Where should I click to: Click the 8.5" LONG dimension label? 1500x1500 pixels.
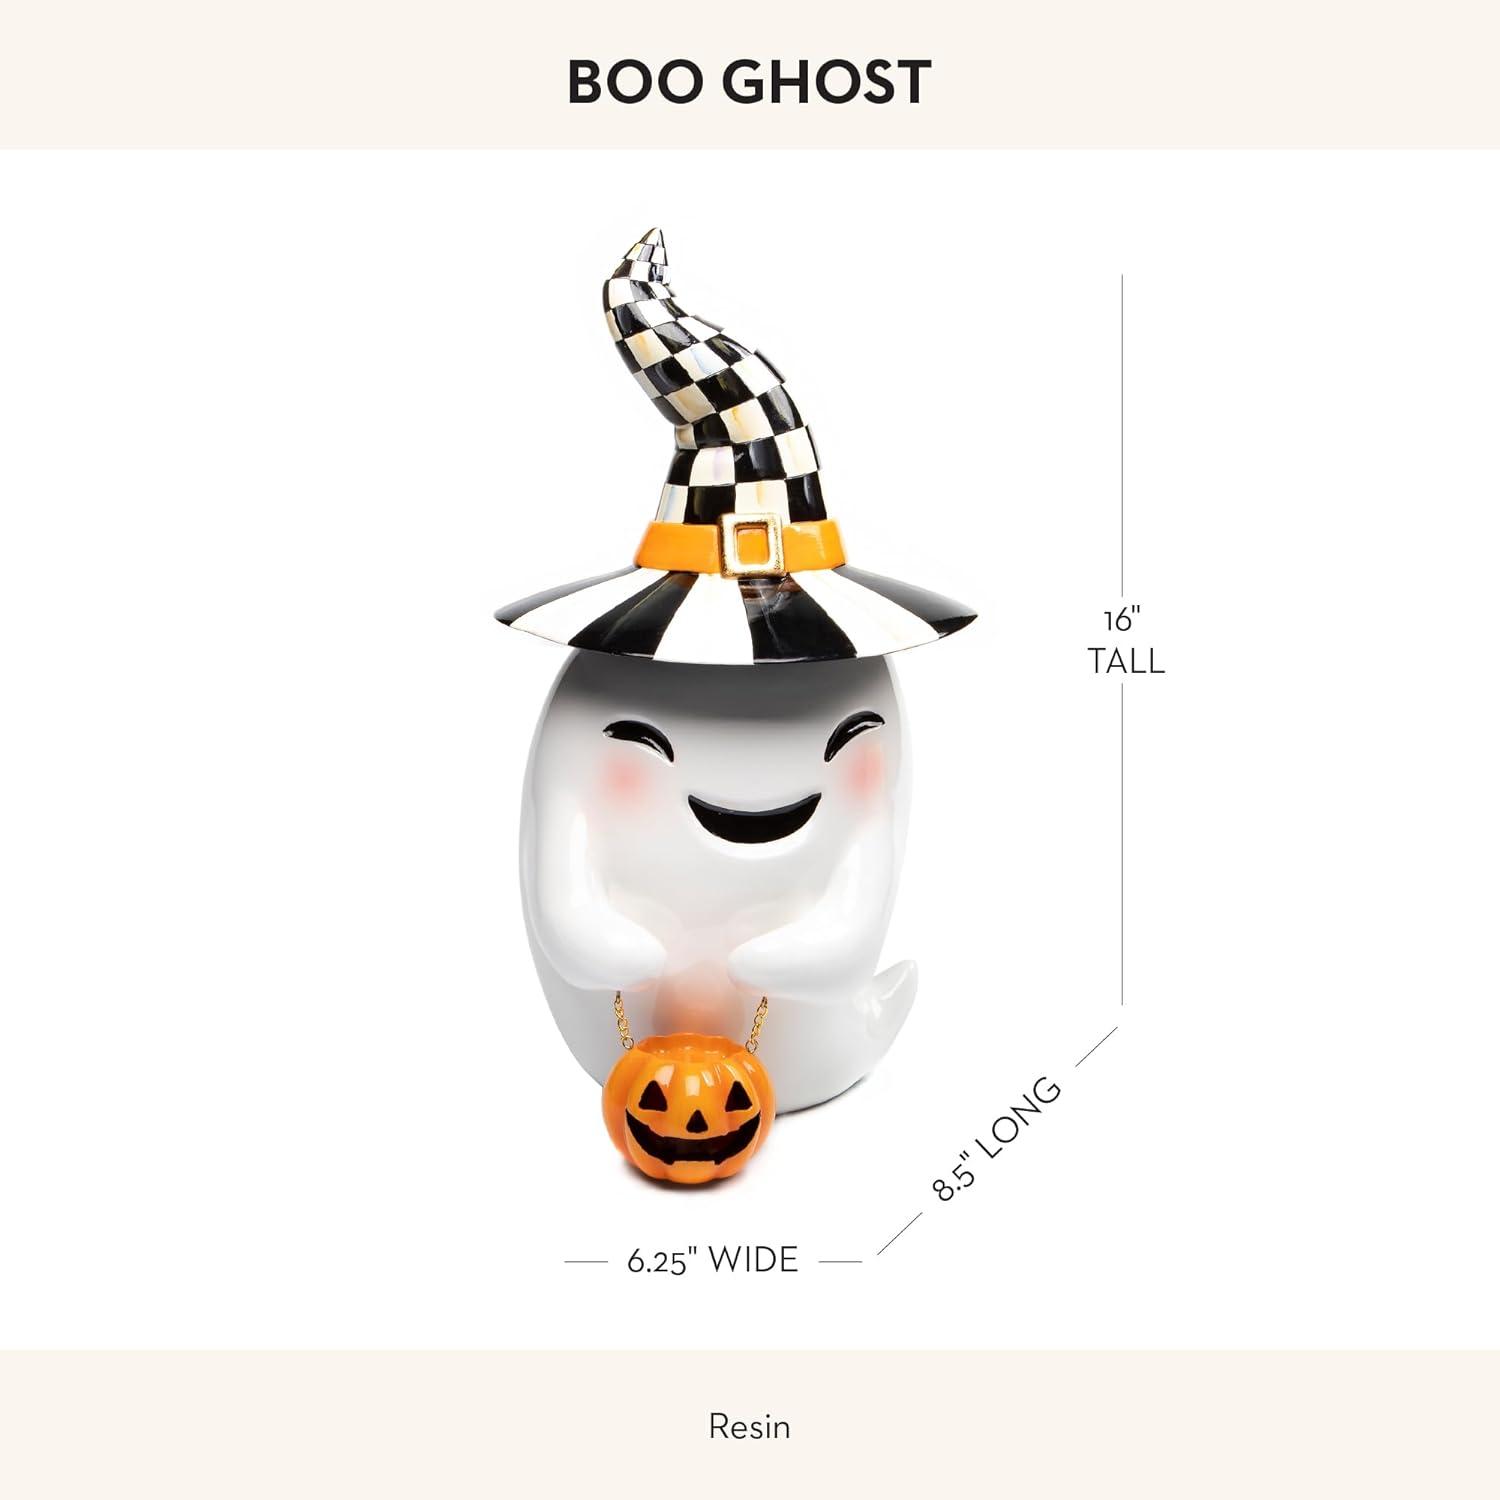(x=995, y=1139)
